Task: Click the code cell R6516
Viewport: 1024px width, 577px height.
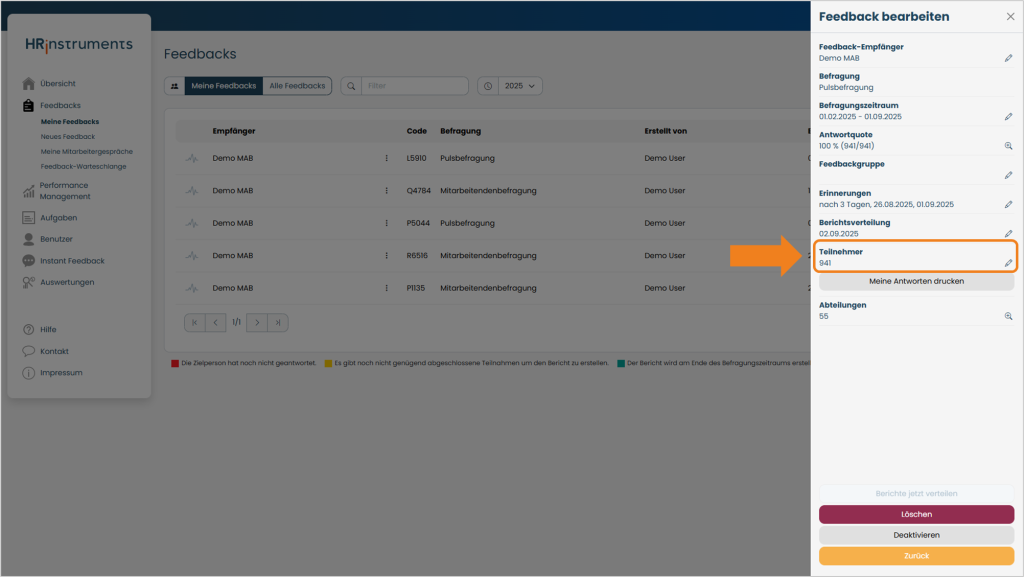Action: click(417, 256)
